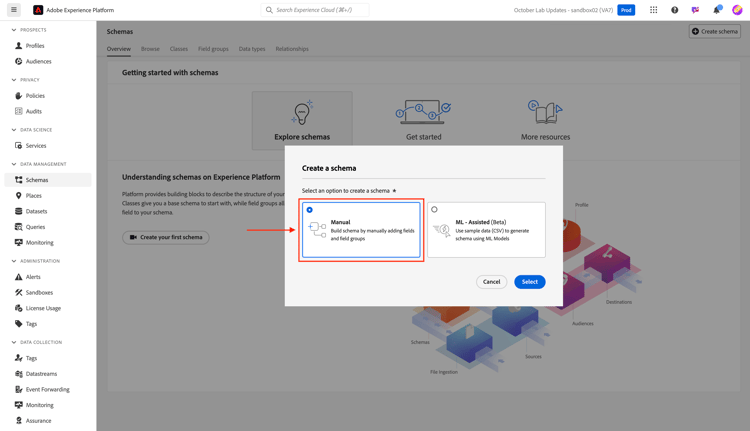Click the Profiles icon in sidebar
The image size is (750, 431).
point(19,45)
